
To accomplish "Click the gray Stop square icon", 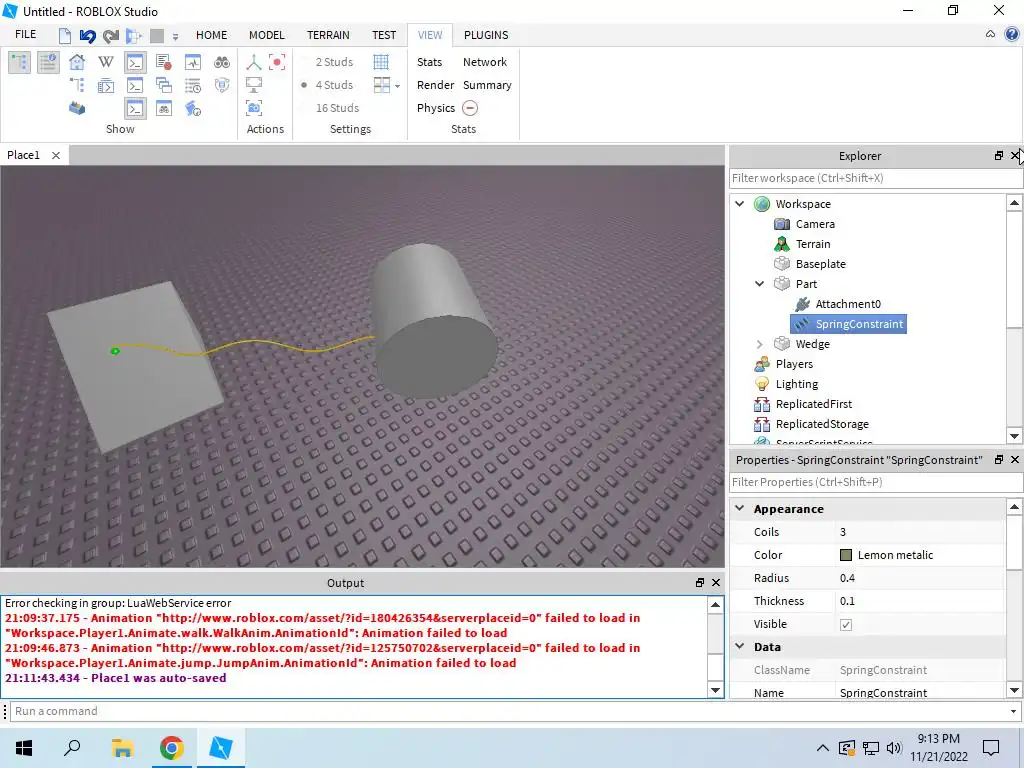I will [157, 35].
